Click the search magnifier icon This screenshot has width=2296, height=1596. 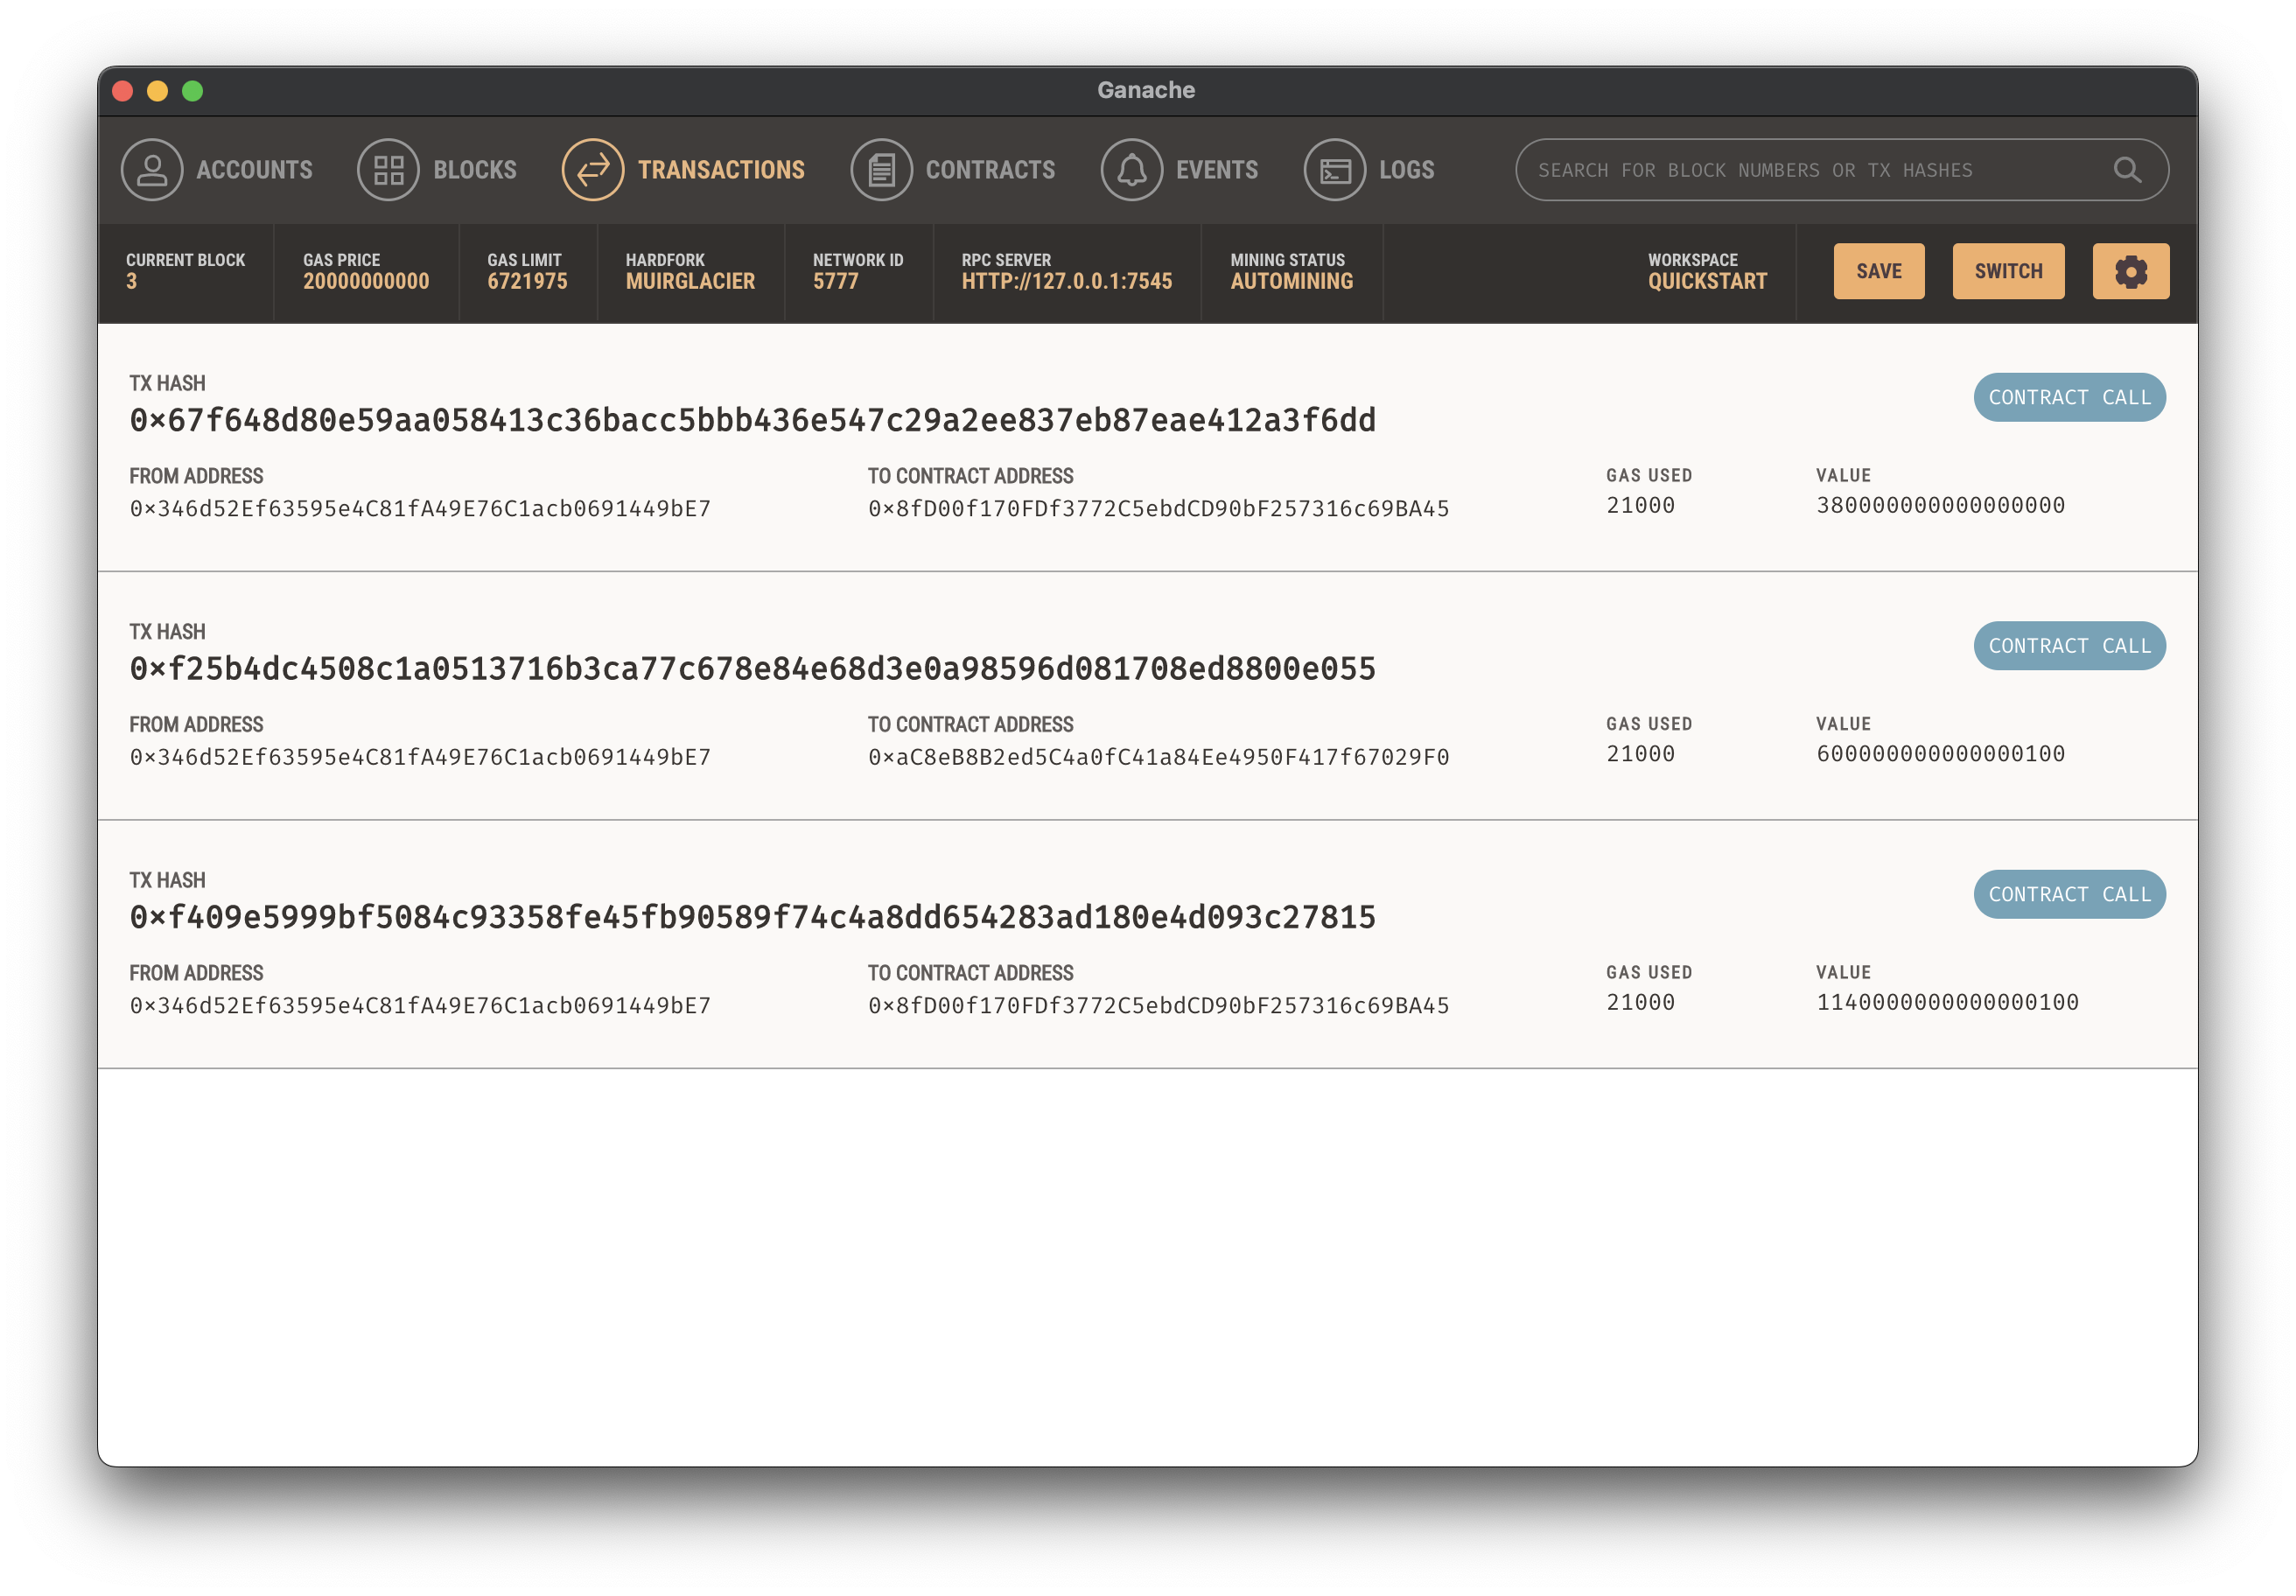point(2127,169)
